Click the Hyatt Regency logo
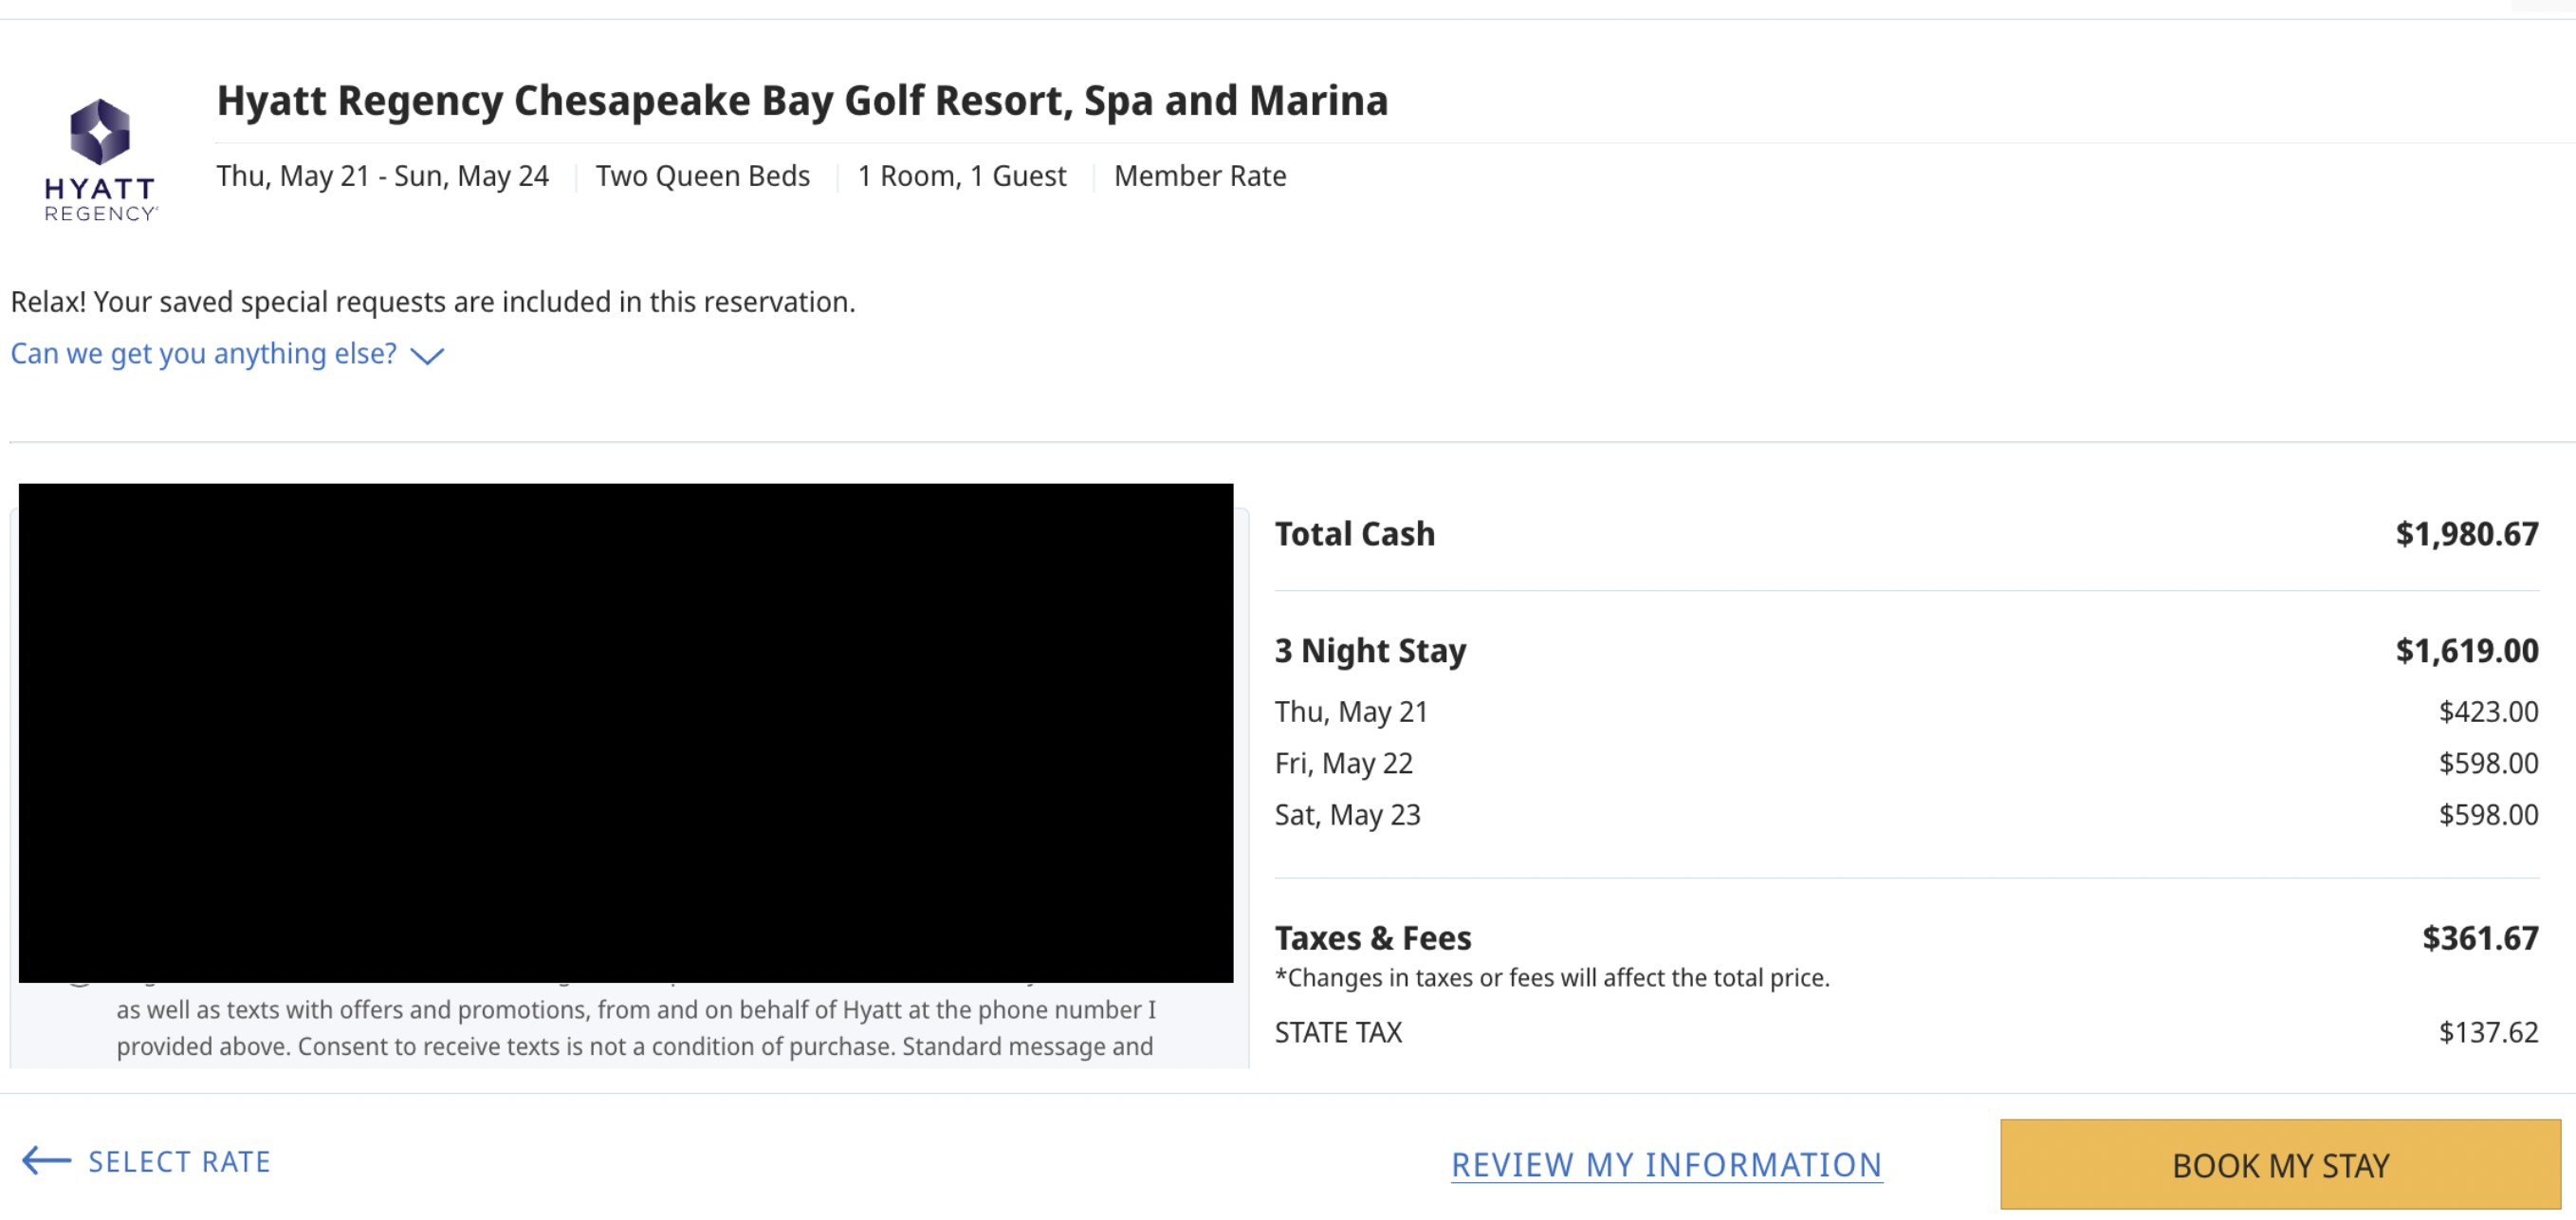This screenshot has width=2576, height=1220. pos(100,160)
